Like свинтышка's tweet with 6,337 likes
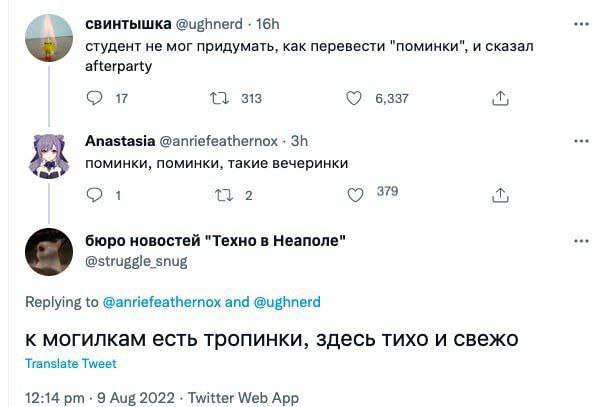This screenshot has height=407, width=606. [x=353, y=98]
